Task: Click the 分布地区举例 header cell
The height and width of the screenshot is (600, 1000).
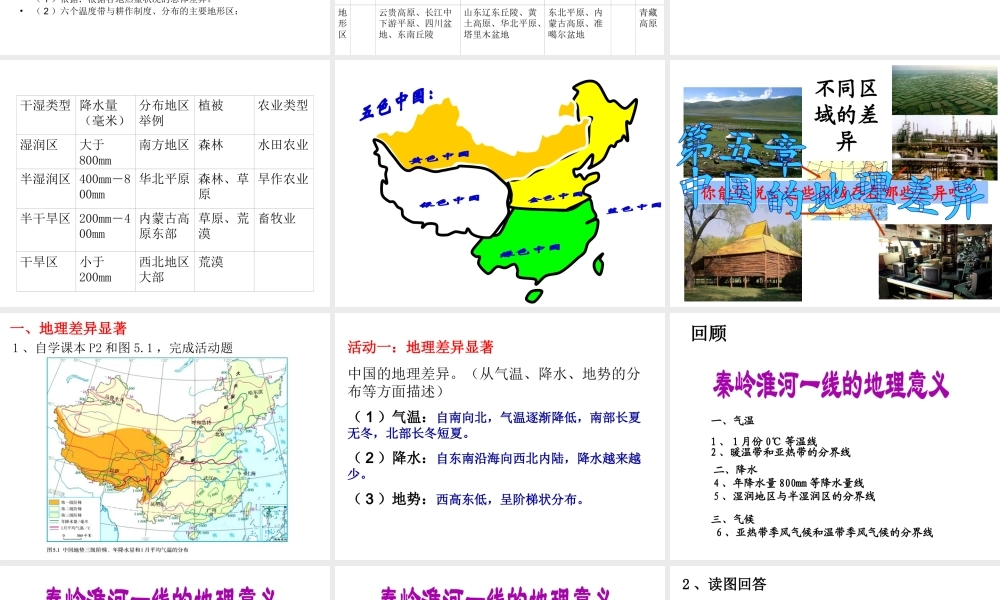Action: click(165, 114)
